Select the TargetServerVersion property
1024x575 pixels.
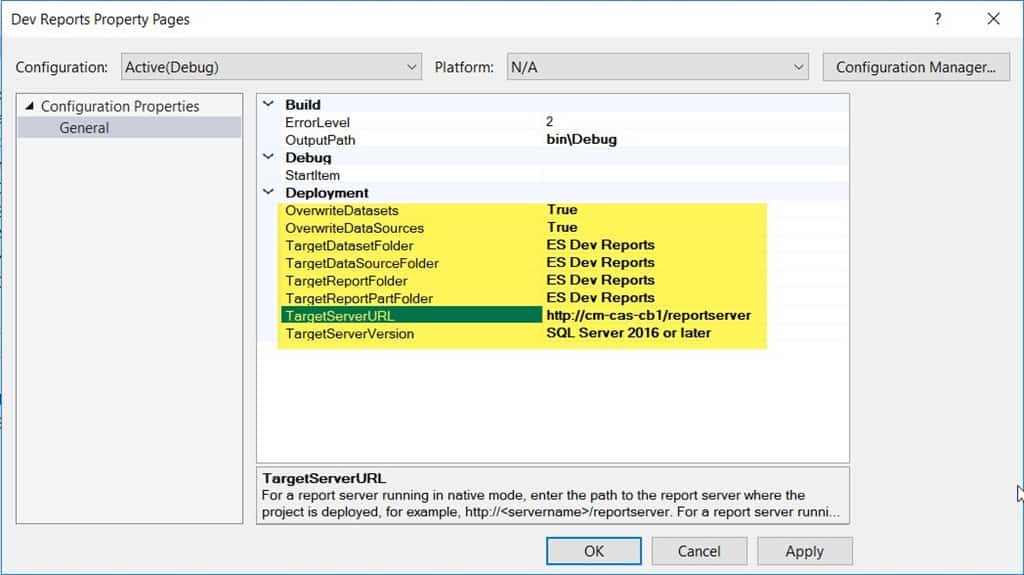click(x=349, y=333)
